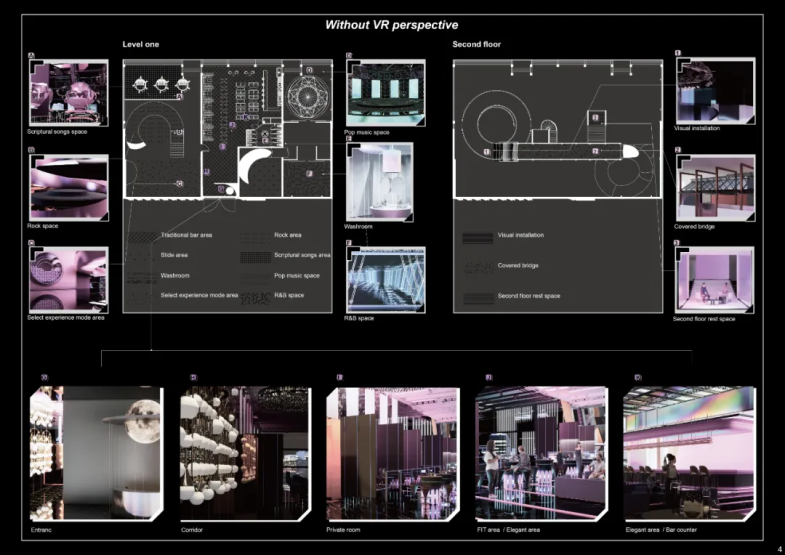
Task: Select the Without VR perspective title
Action: point(392,24)
